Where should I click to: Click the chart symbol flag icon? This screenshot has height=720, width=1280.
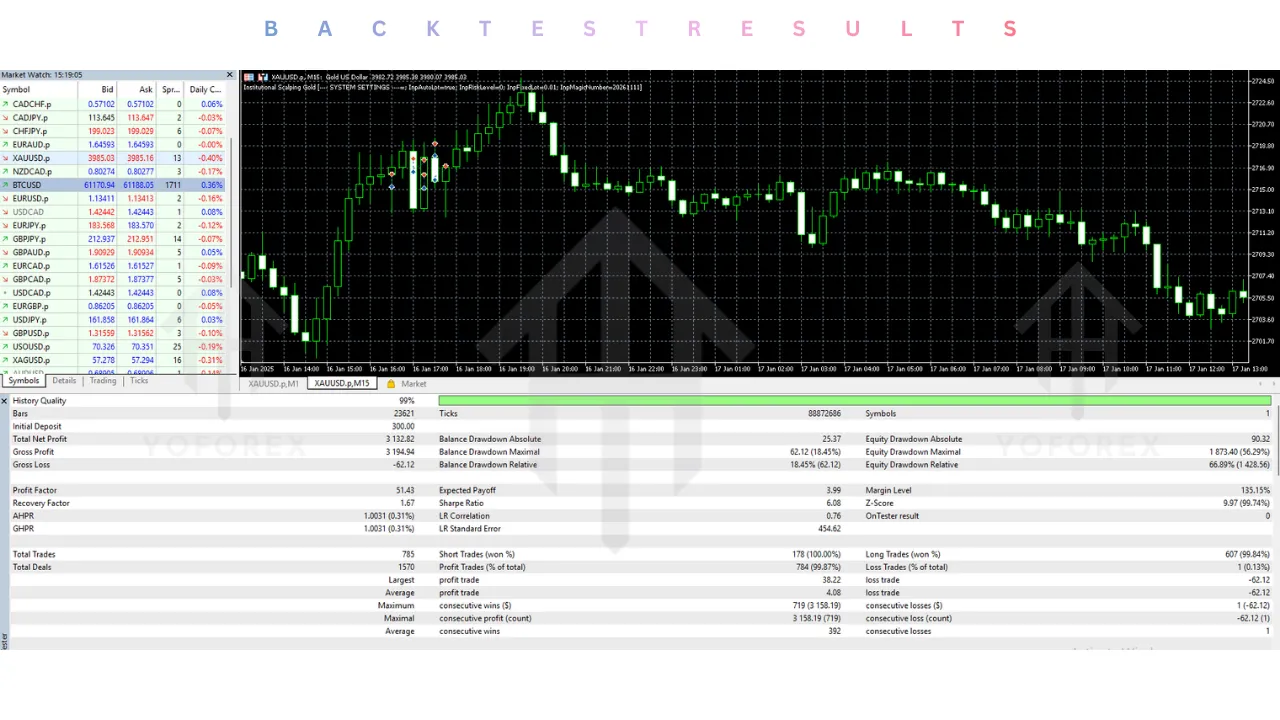250,77
